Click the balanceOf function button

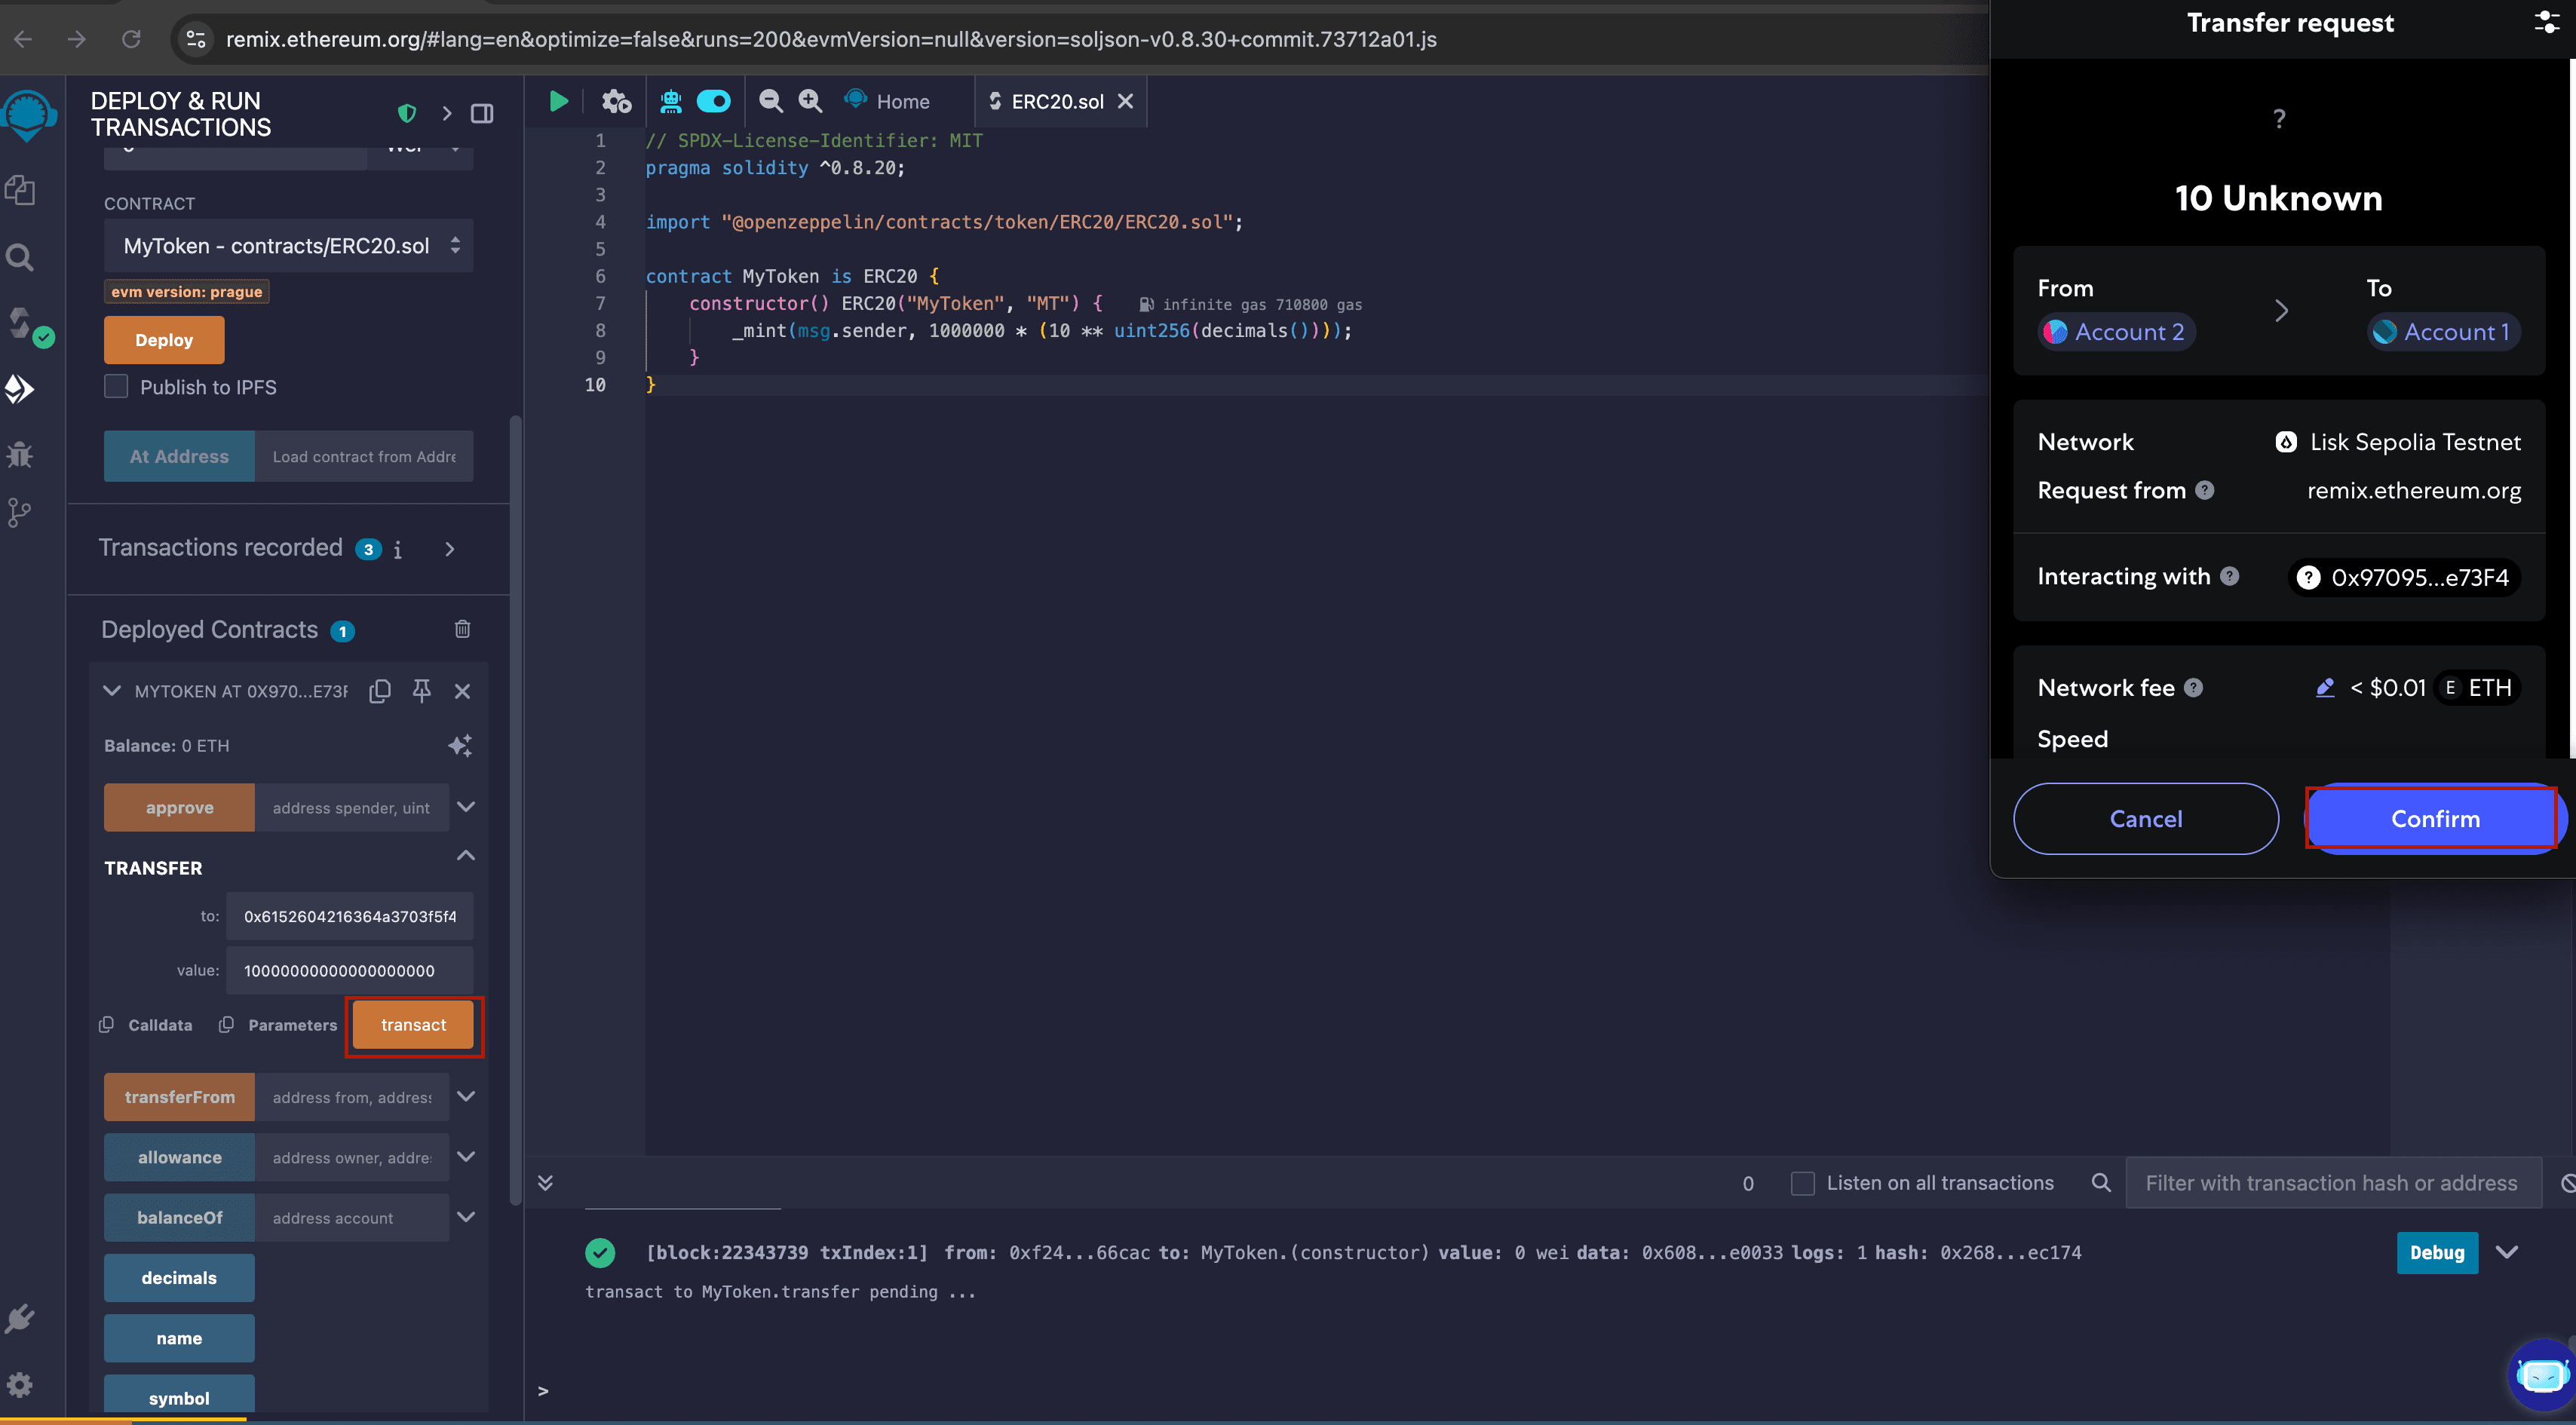(x=179, y=1217)
